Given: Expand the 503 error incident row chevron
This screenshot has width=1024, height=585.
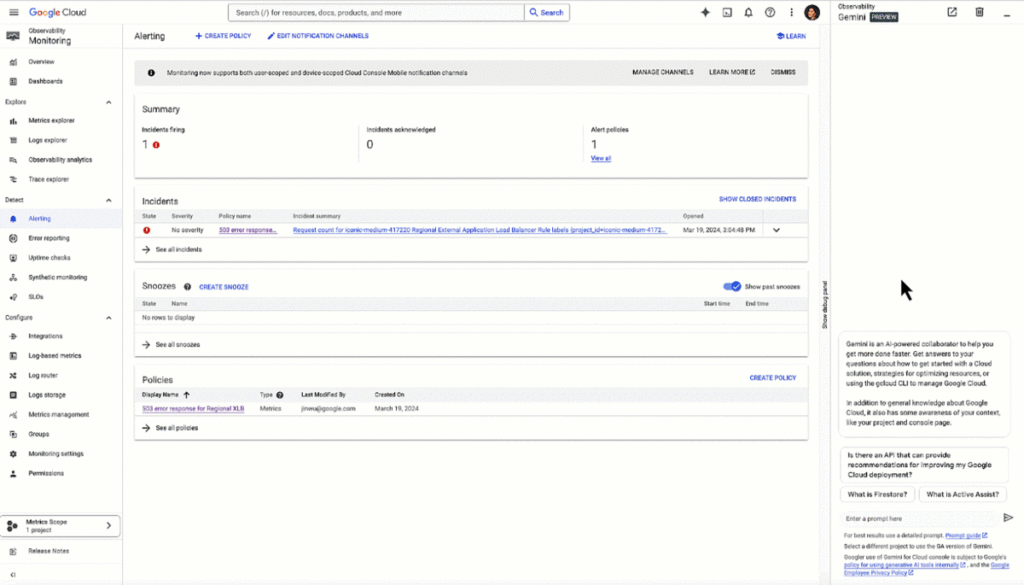Looking at the screenshot, I should [x=776, y=230].
